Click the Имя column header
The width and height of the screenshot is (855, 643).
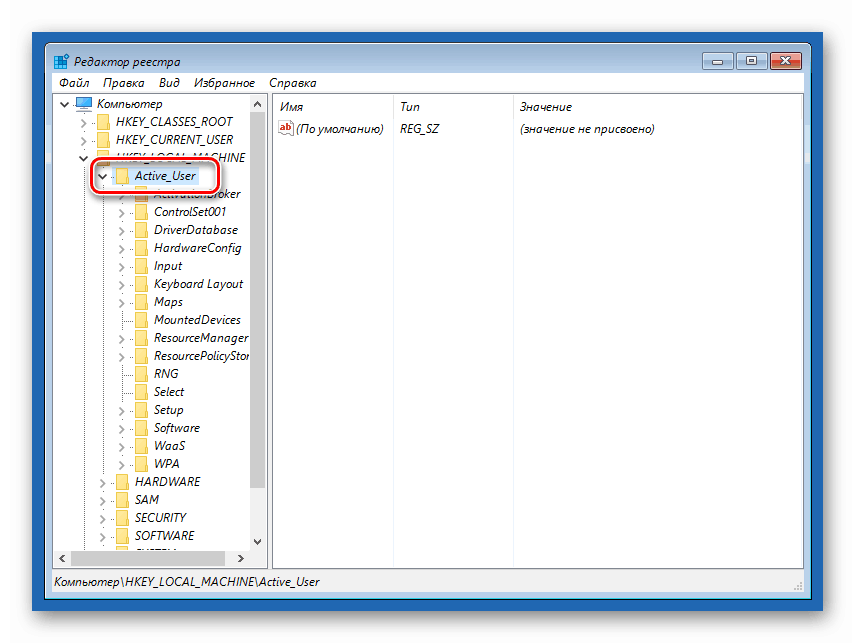coord(333,107)
